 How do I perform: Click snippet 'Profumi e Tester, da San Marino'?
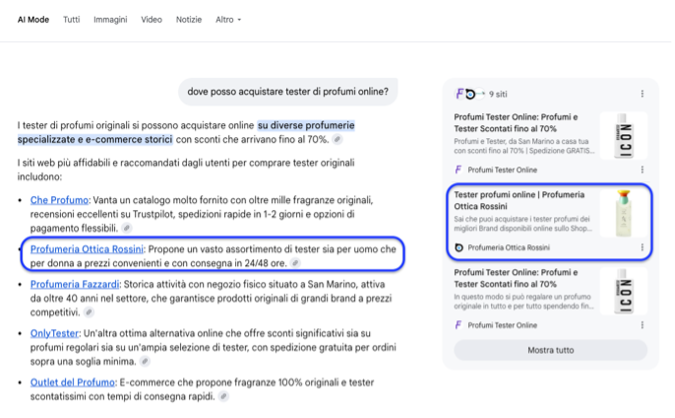click(x=524, y=146)
